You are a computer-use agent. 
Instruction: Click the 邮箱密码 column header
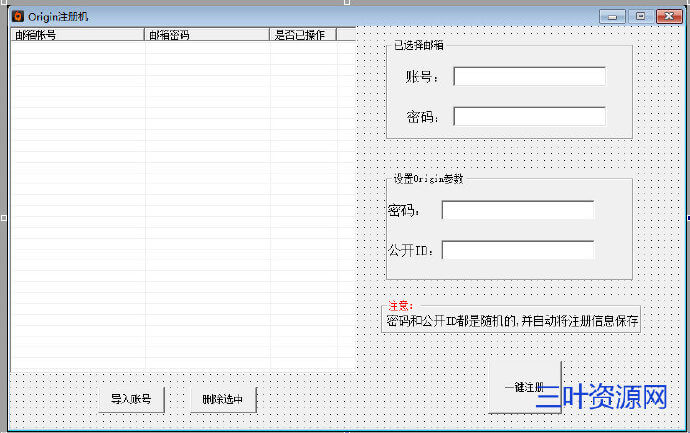[x=207, y=35]
